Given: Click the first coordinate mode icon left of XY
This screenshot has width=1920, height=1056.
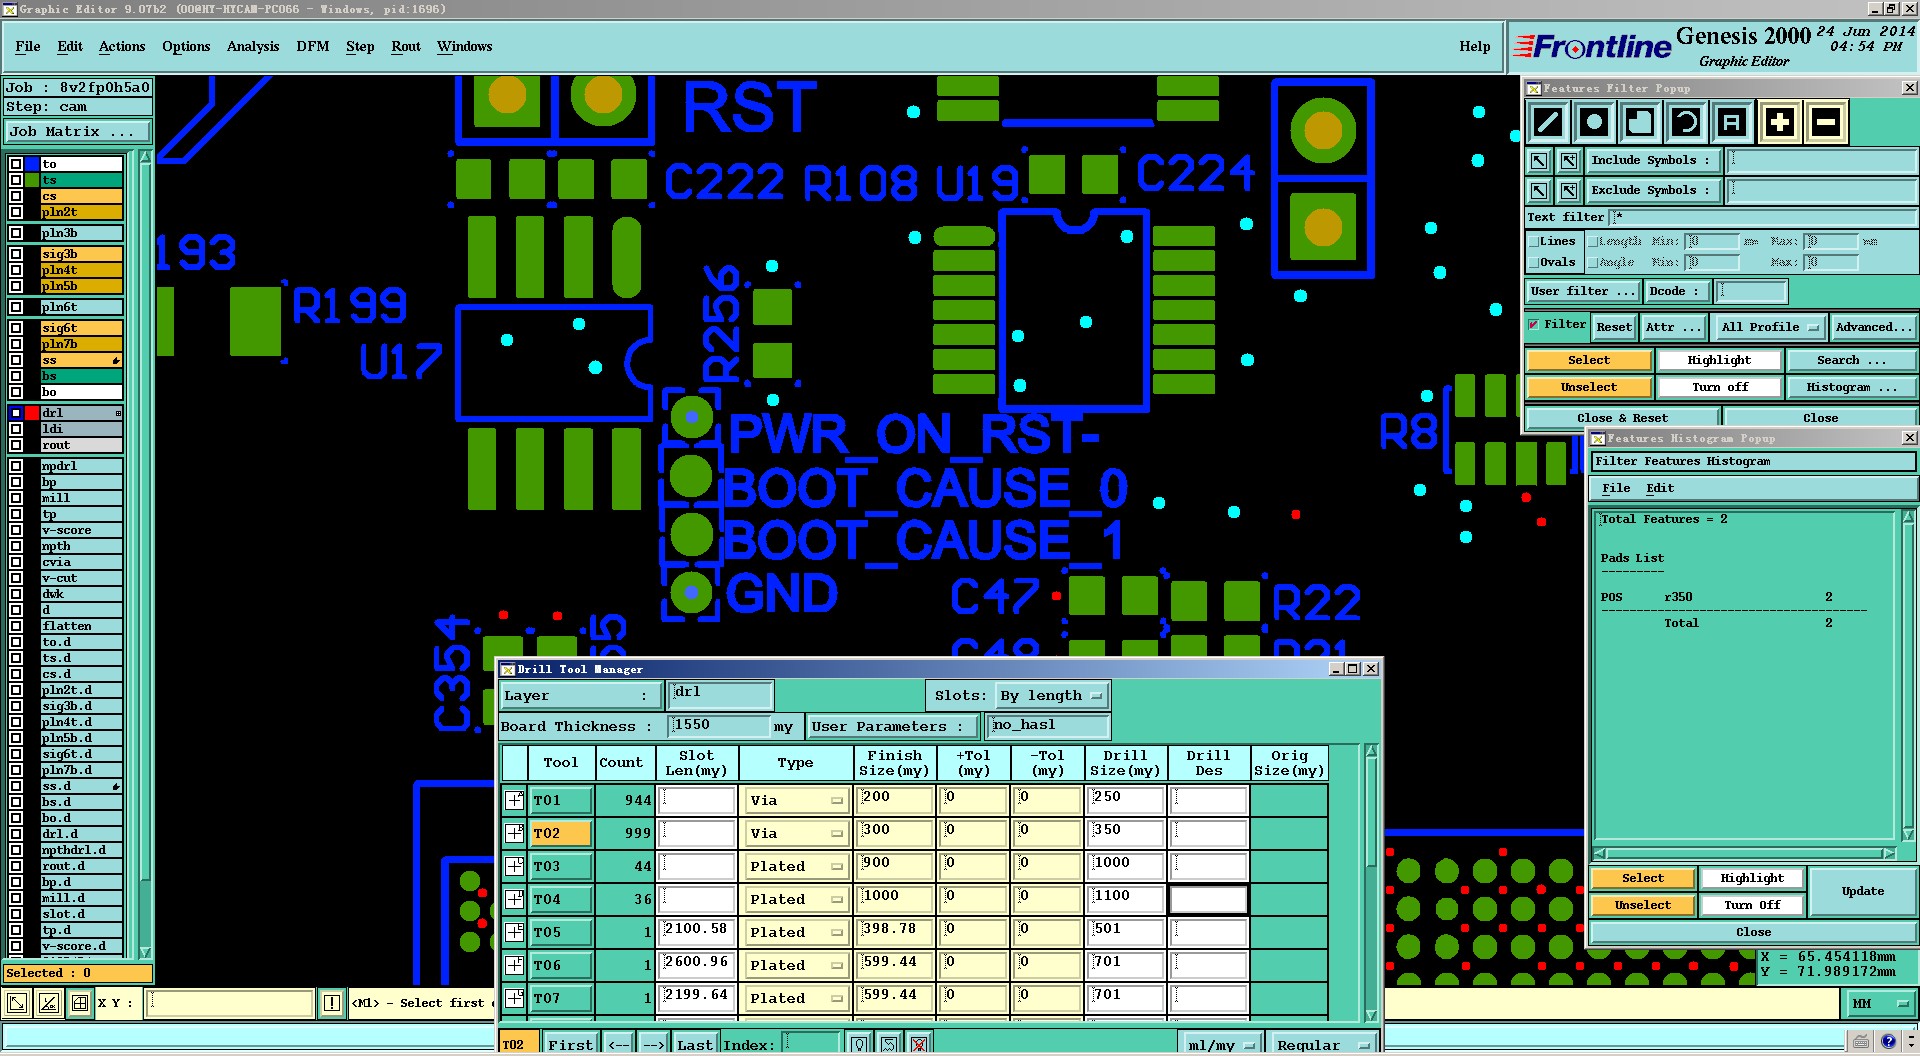Looking at the screenshot, I should point(17,1003).
